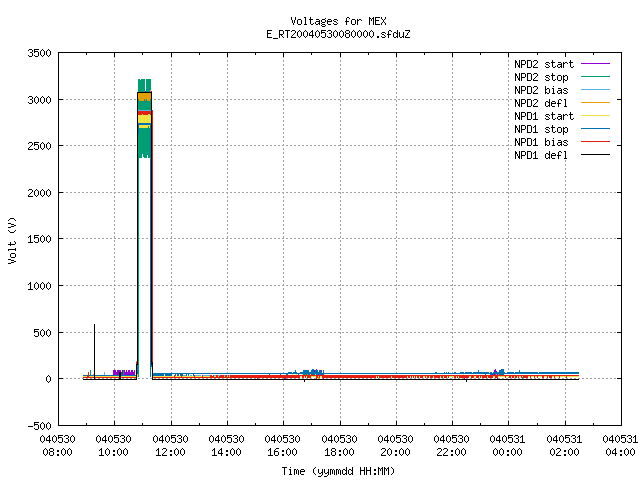Click the x-axis tick label 040530 10:00

coord(114,446)
